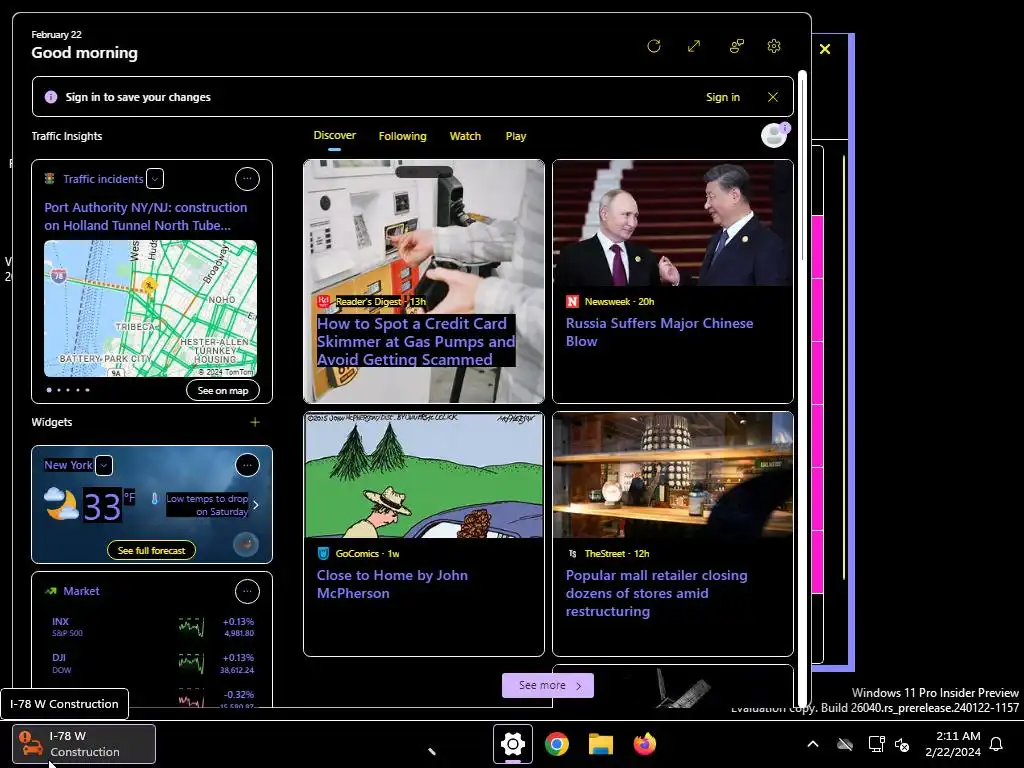The height and width of the screenshot is (768, 1024).
Task: Dismiss the sign-in banner
Action: [x=773, y=97]
